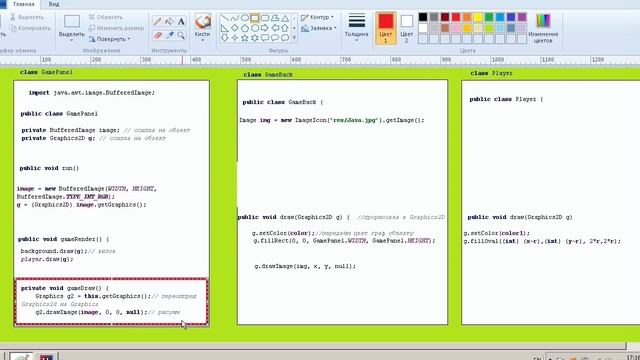Choose the Oval shape
The width and height of the screenshot is (640, 360).
tap(244, 18)
